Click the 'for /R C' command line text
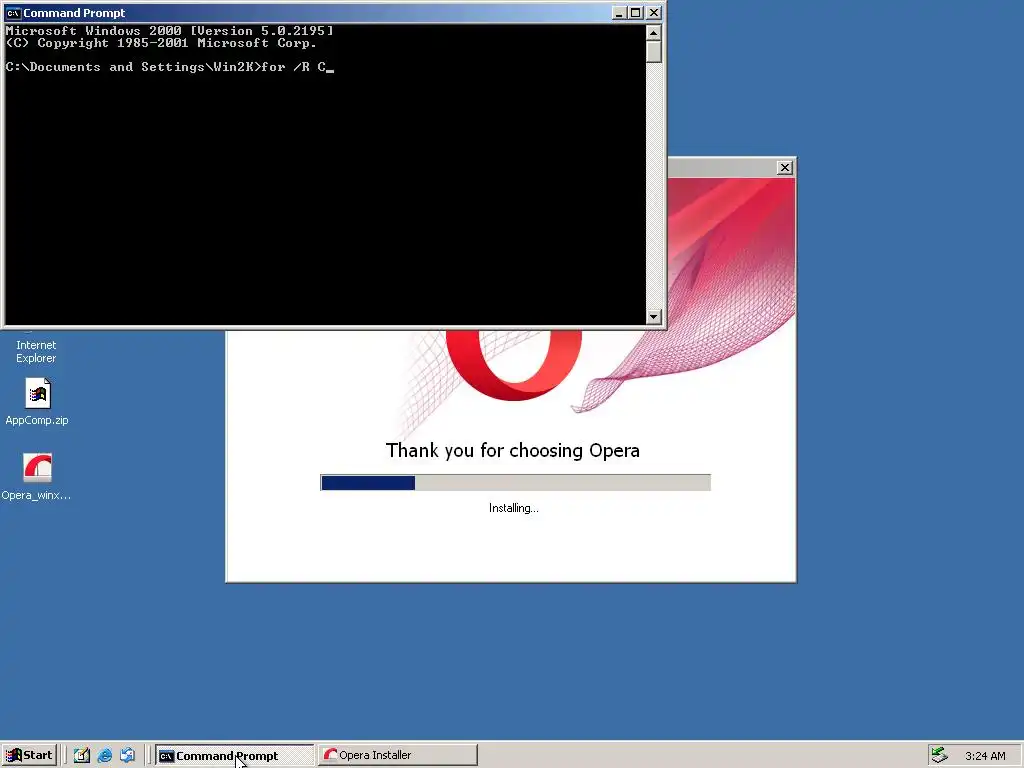The width and height of the screenshot is (1024, 768). point(293,67)
